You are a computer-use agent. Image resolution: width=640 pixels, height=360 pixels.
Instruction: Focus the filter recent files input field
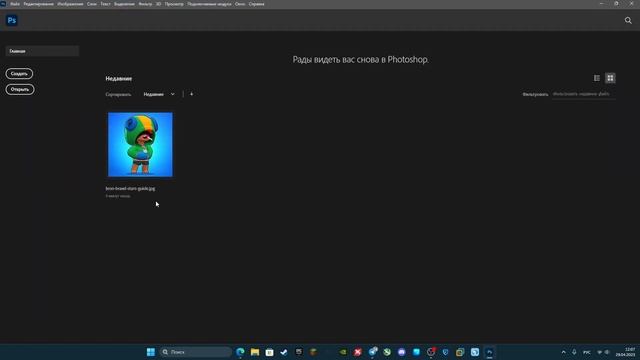tap(584, 94)
